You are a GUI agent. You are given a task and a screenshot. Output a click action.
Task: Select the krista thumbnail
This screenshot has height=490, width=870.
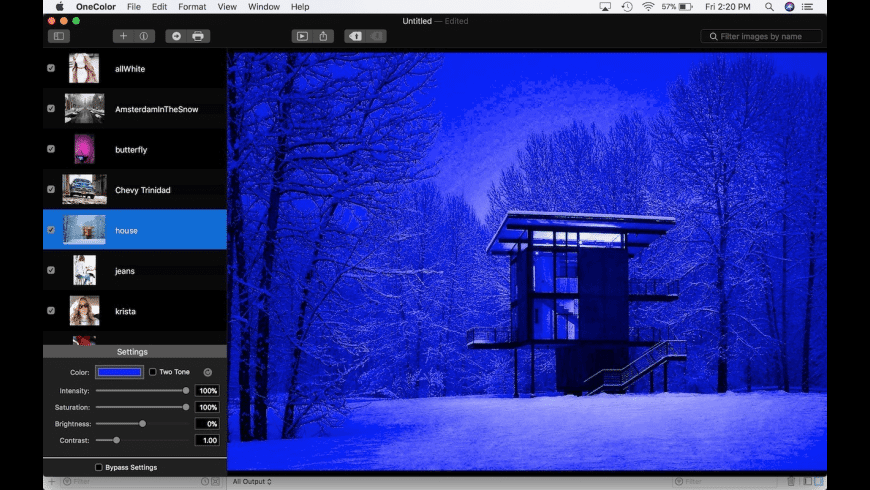pos(84,311)
